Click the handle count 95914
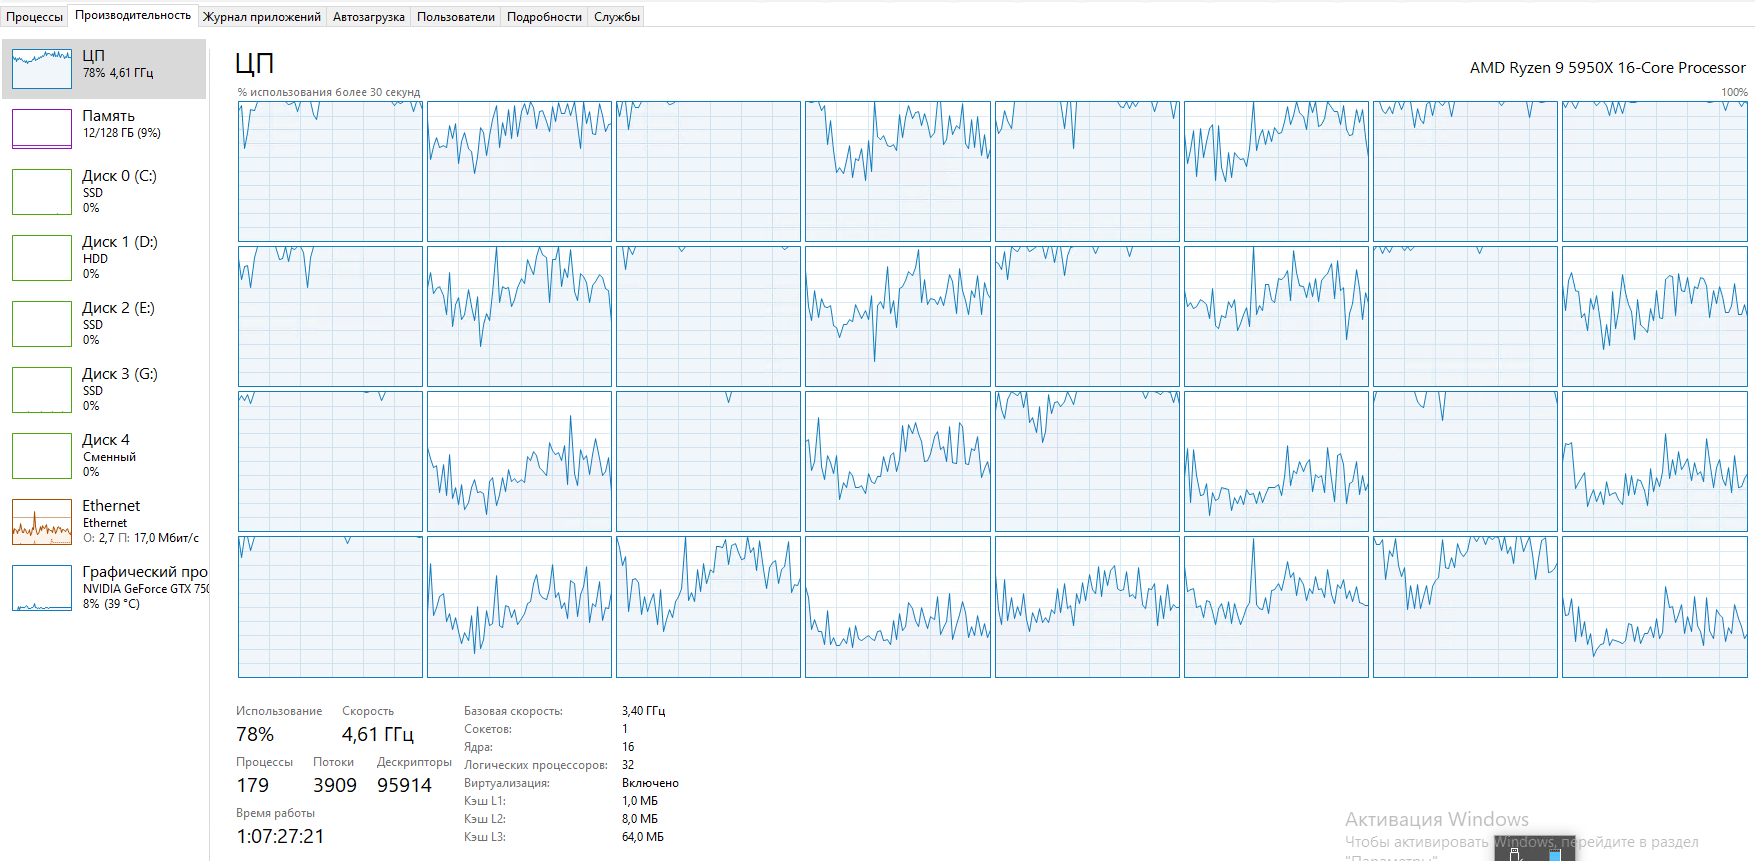 click(x=404, y=785)
